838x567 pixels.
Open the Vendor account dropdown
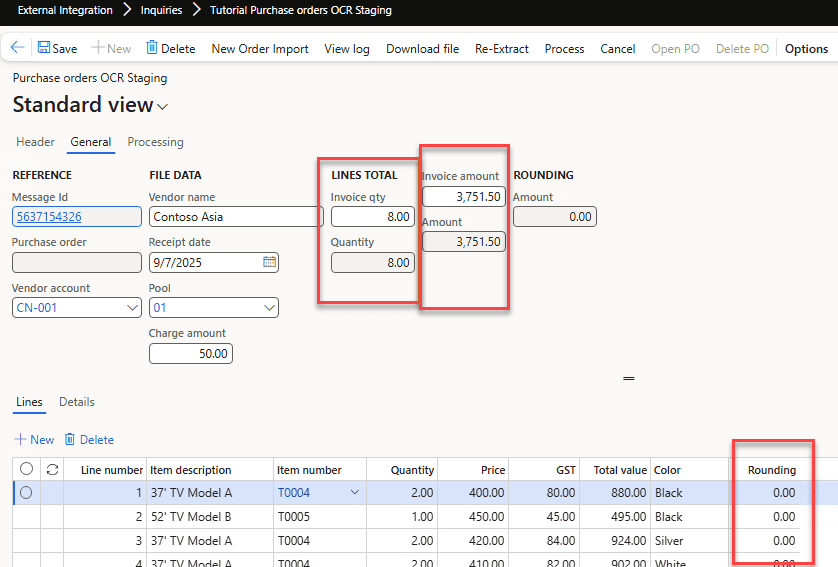[133, 308]
